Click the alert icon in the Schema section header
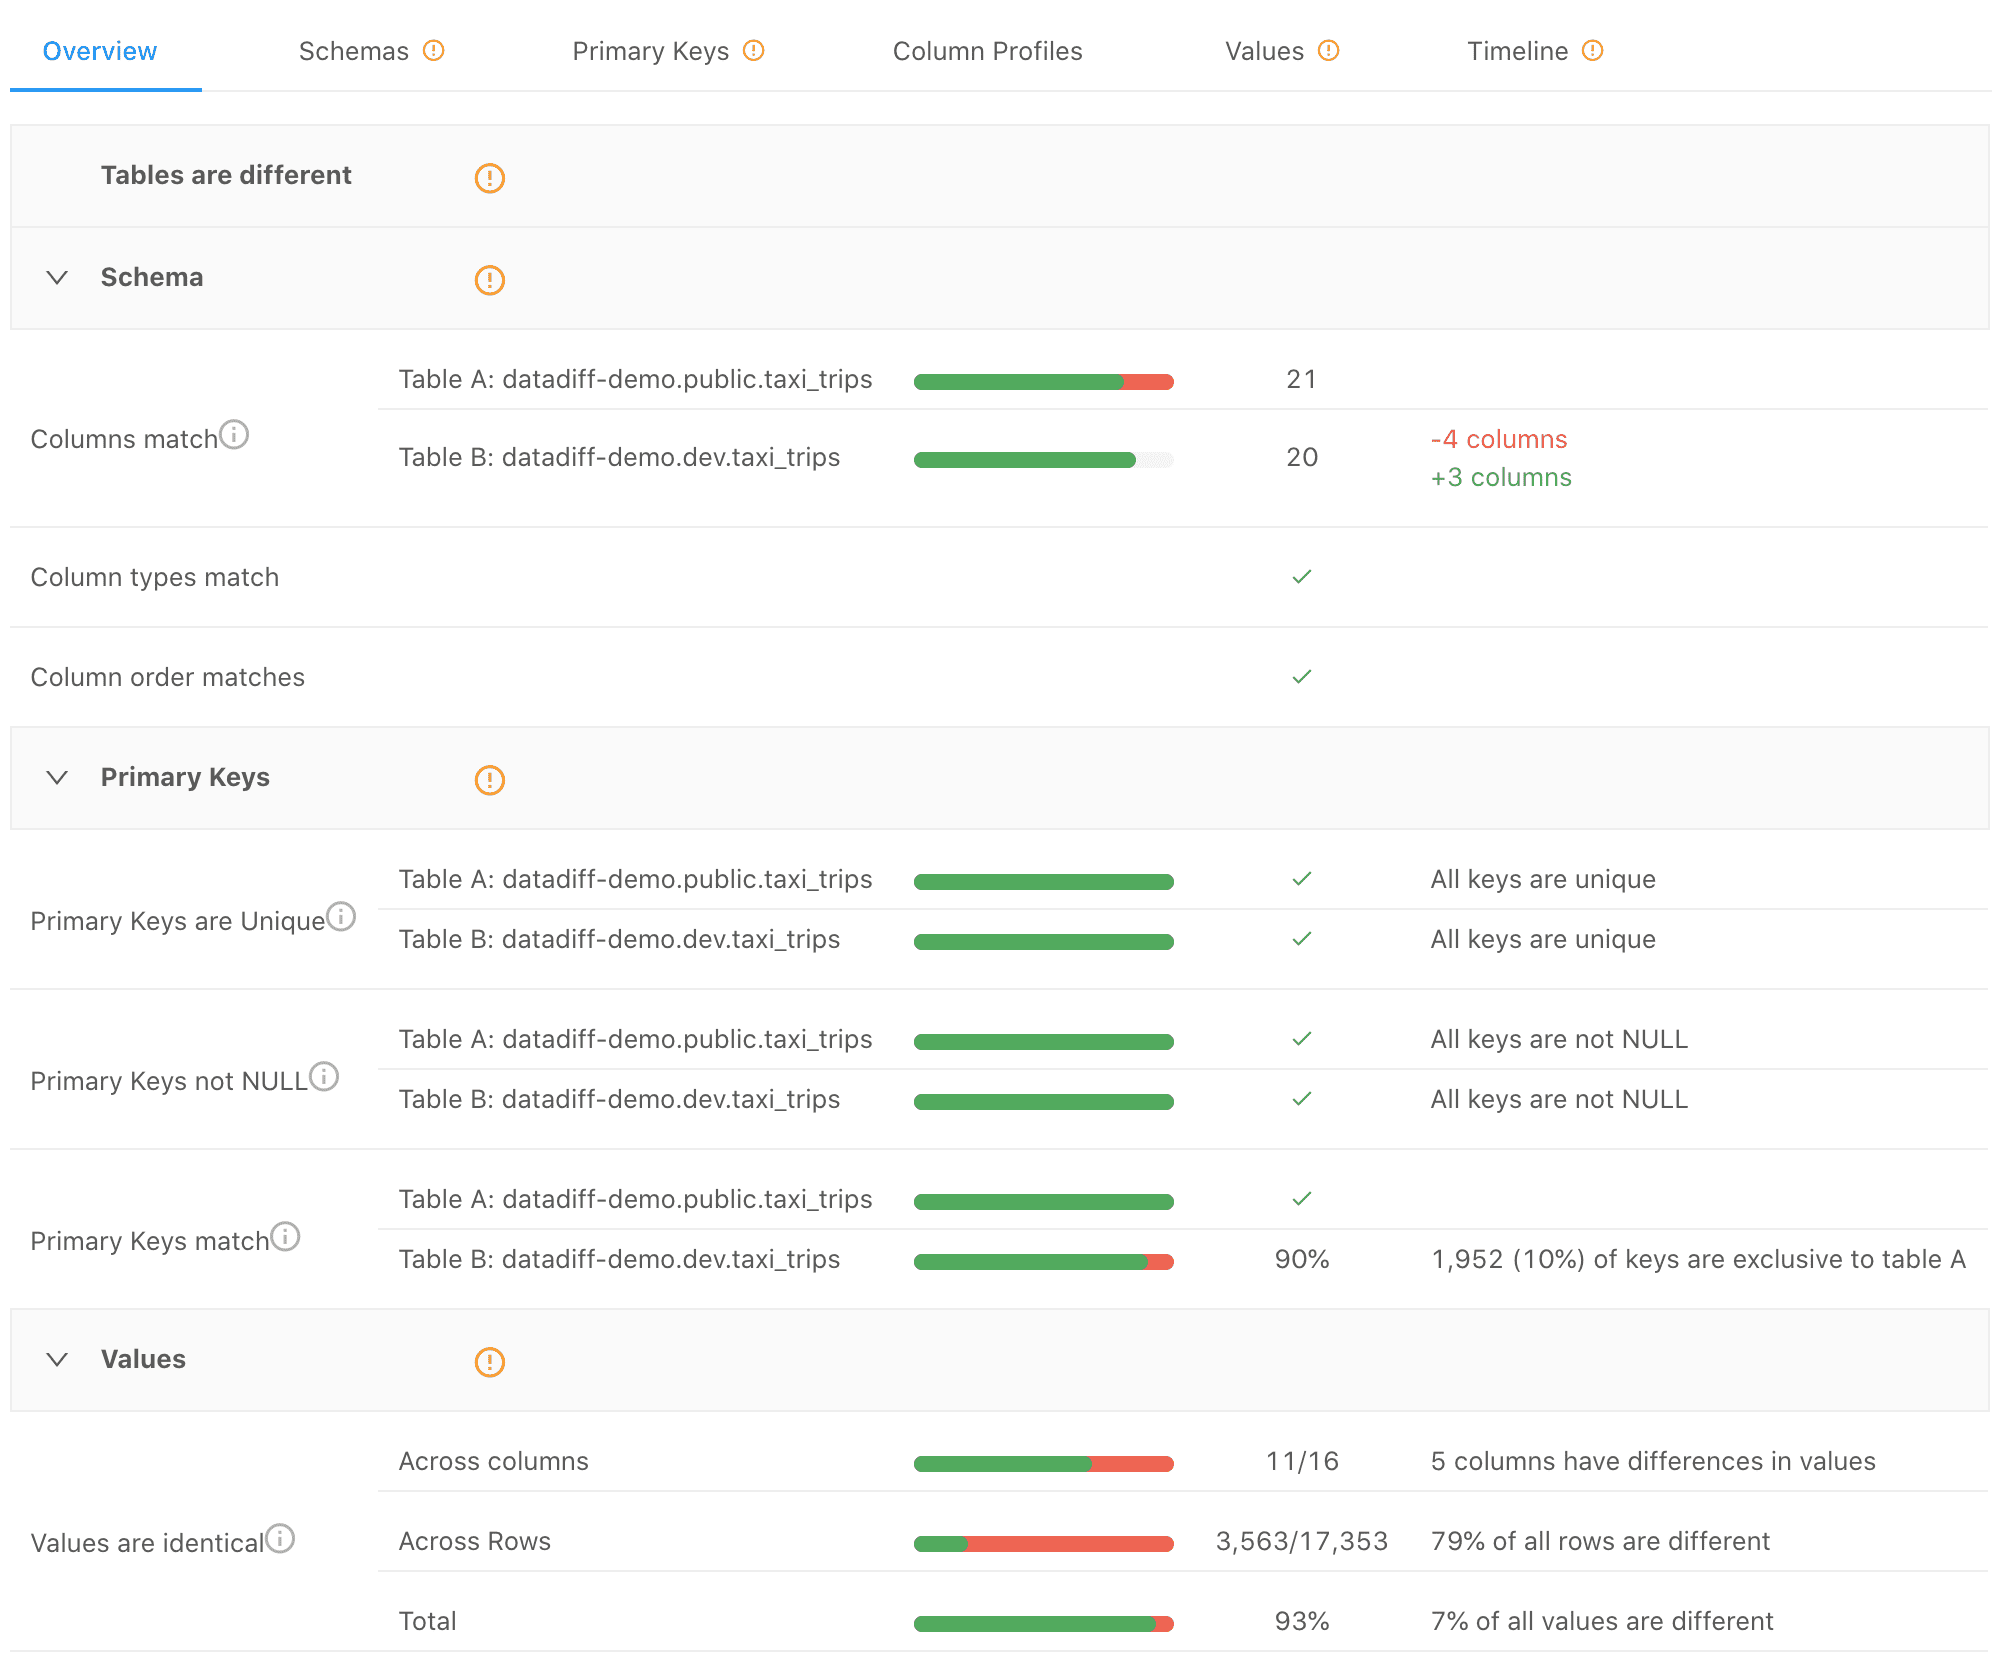The height and width of the screenshot is (1656, 1992). (x=489, y=279)
